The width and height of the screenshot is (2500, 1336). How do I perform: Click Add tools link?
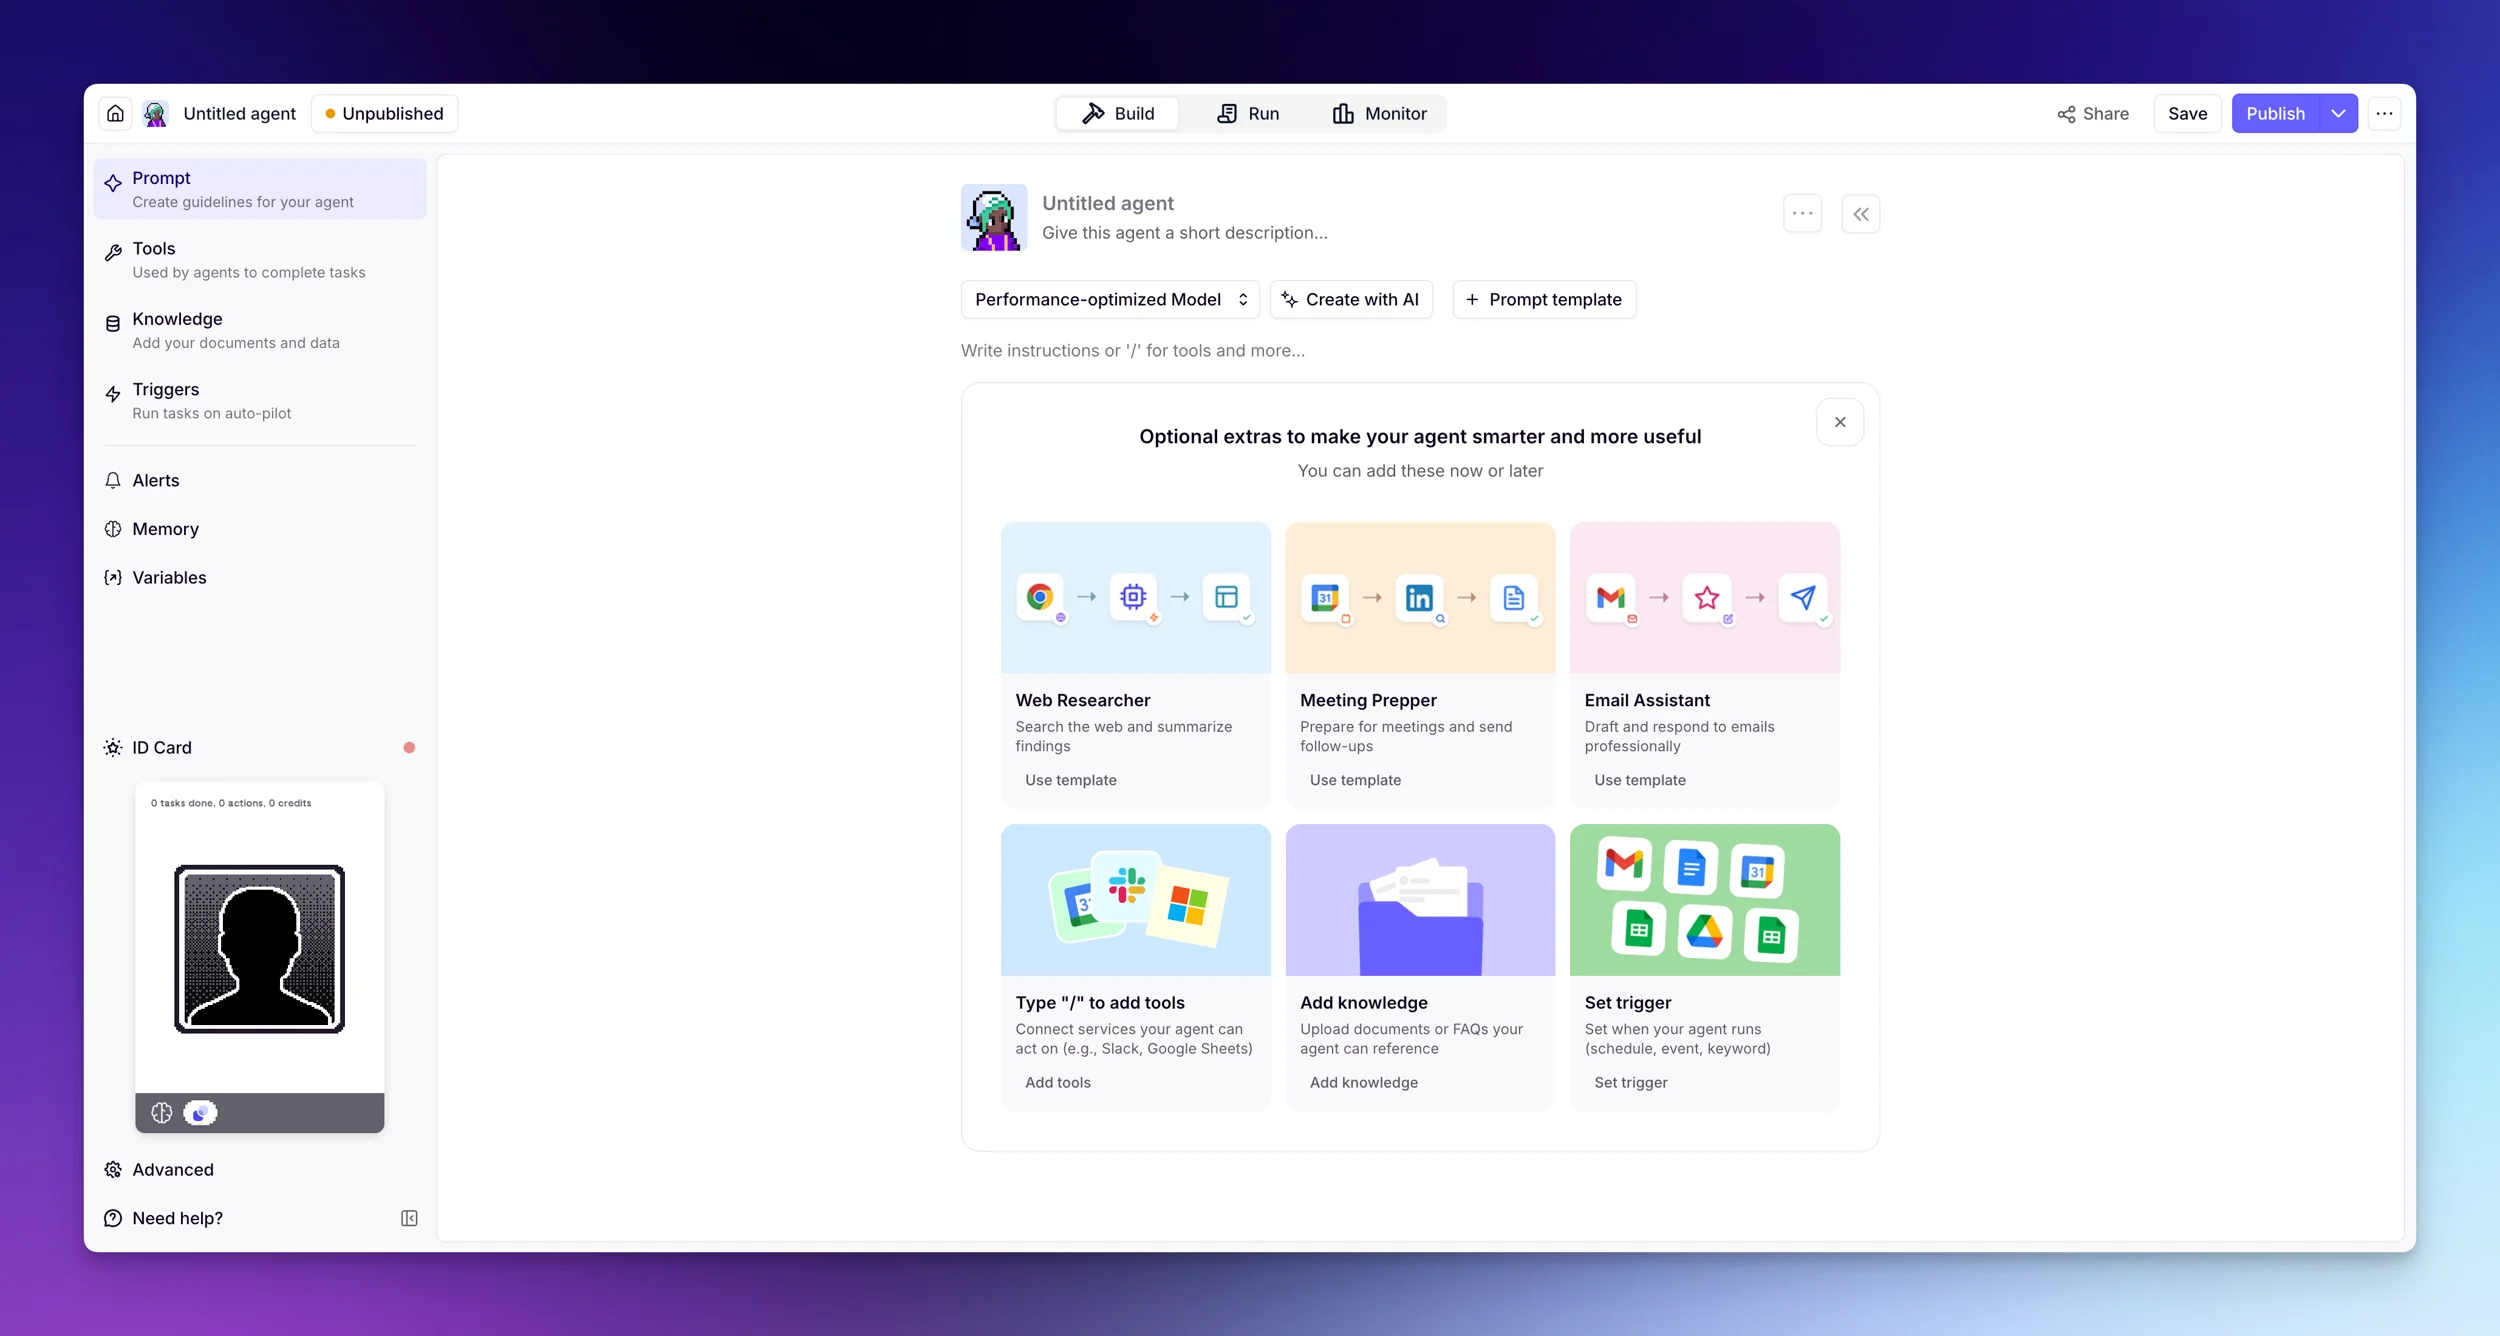(x=1057, y=1083)
